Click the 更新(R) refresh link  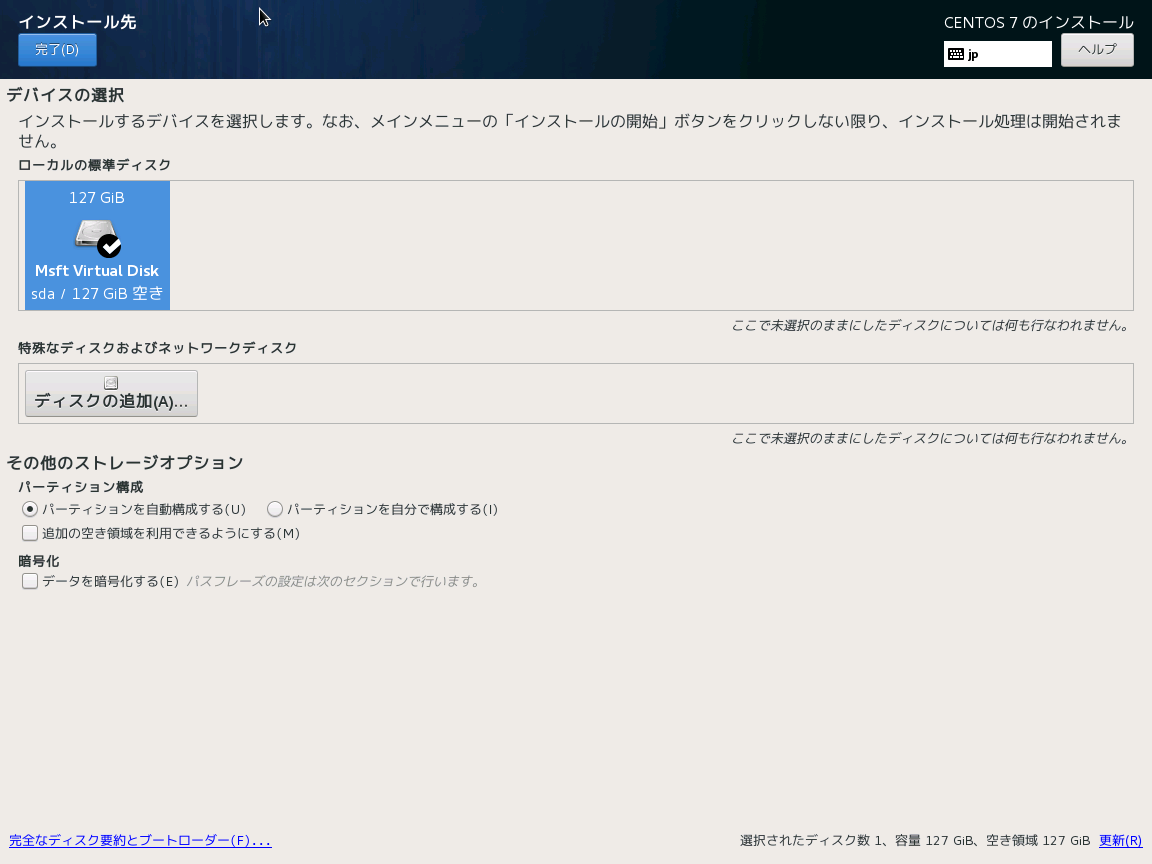click(x=1120, y=840)
